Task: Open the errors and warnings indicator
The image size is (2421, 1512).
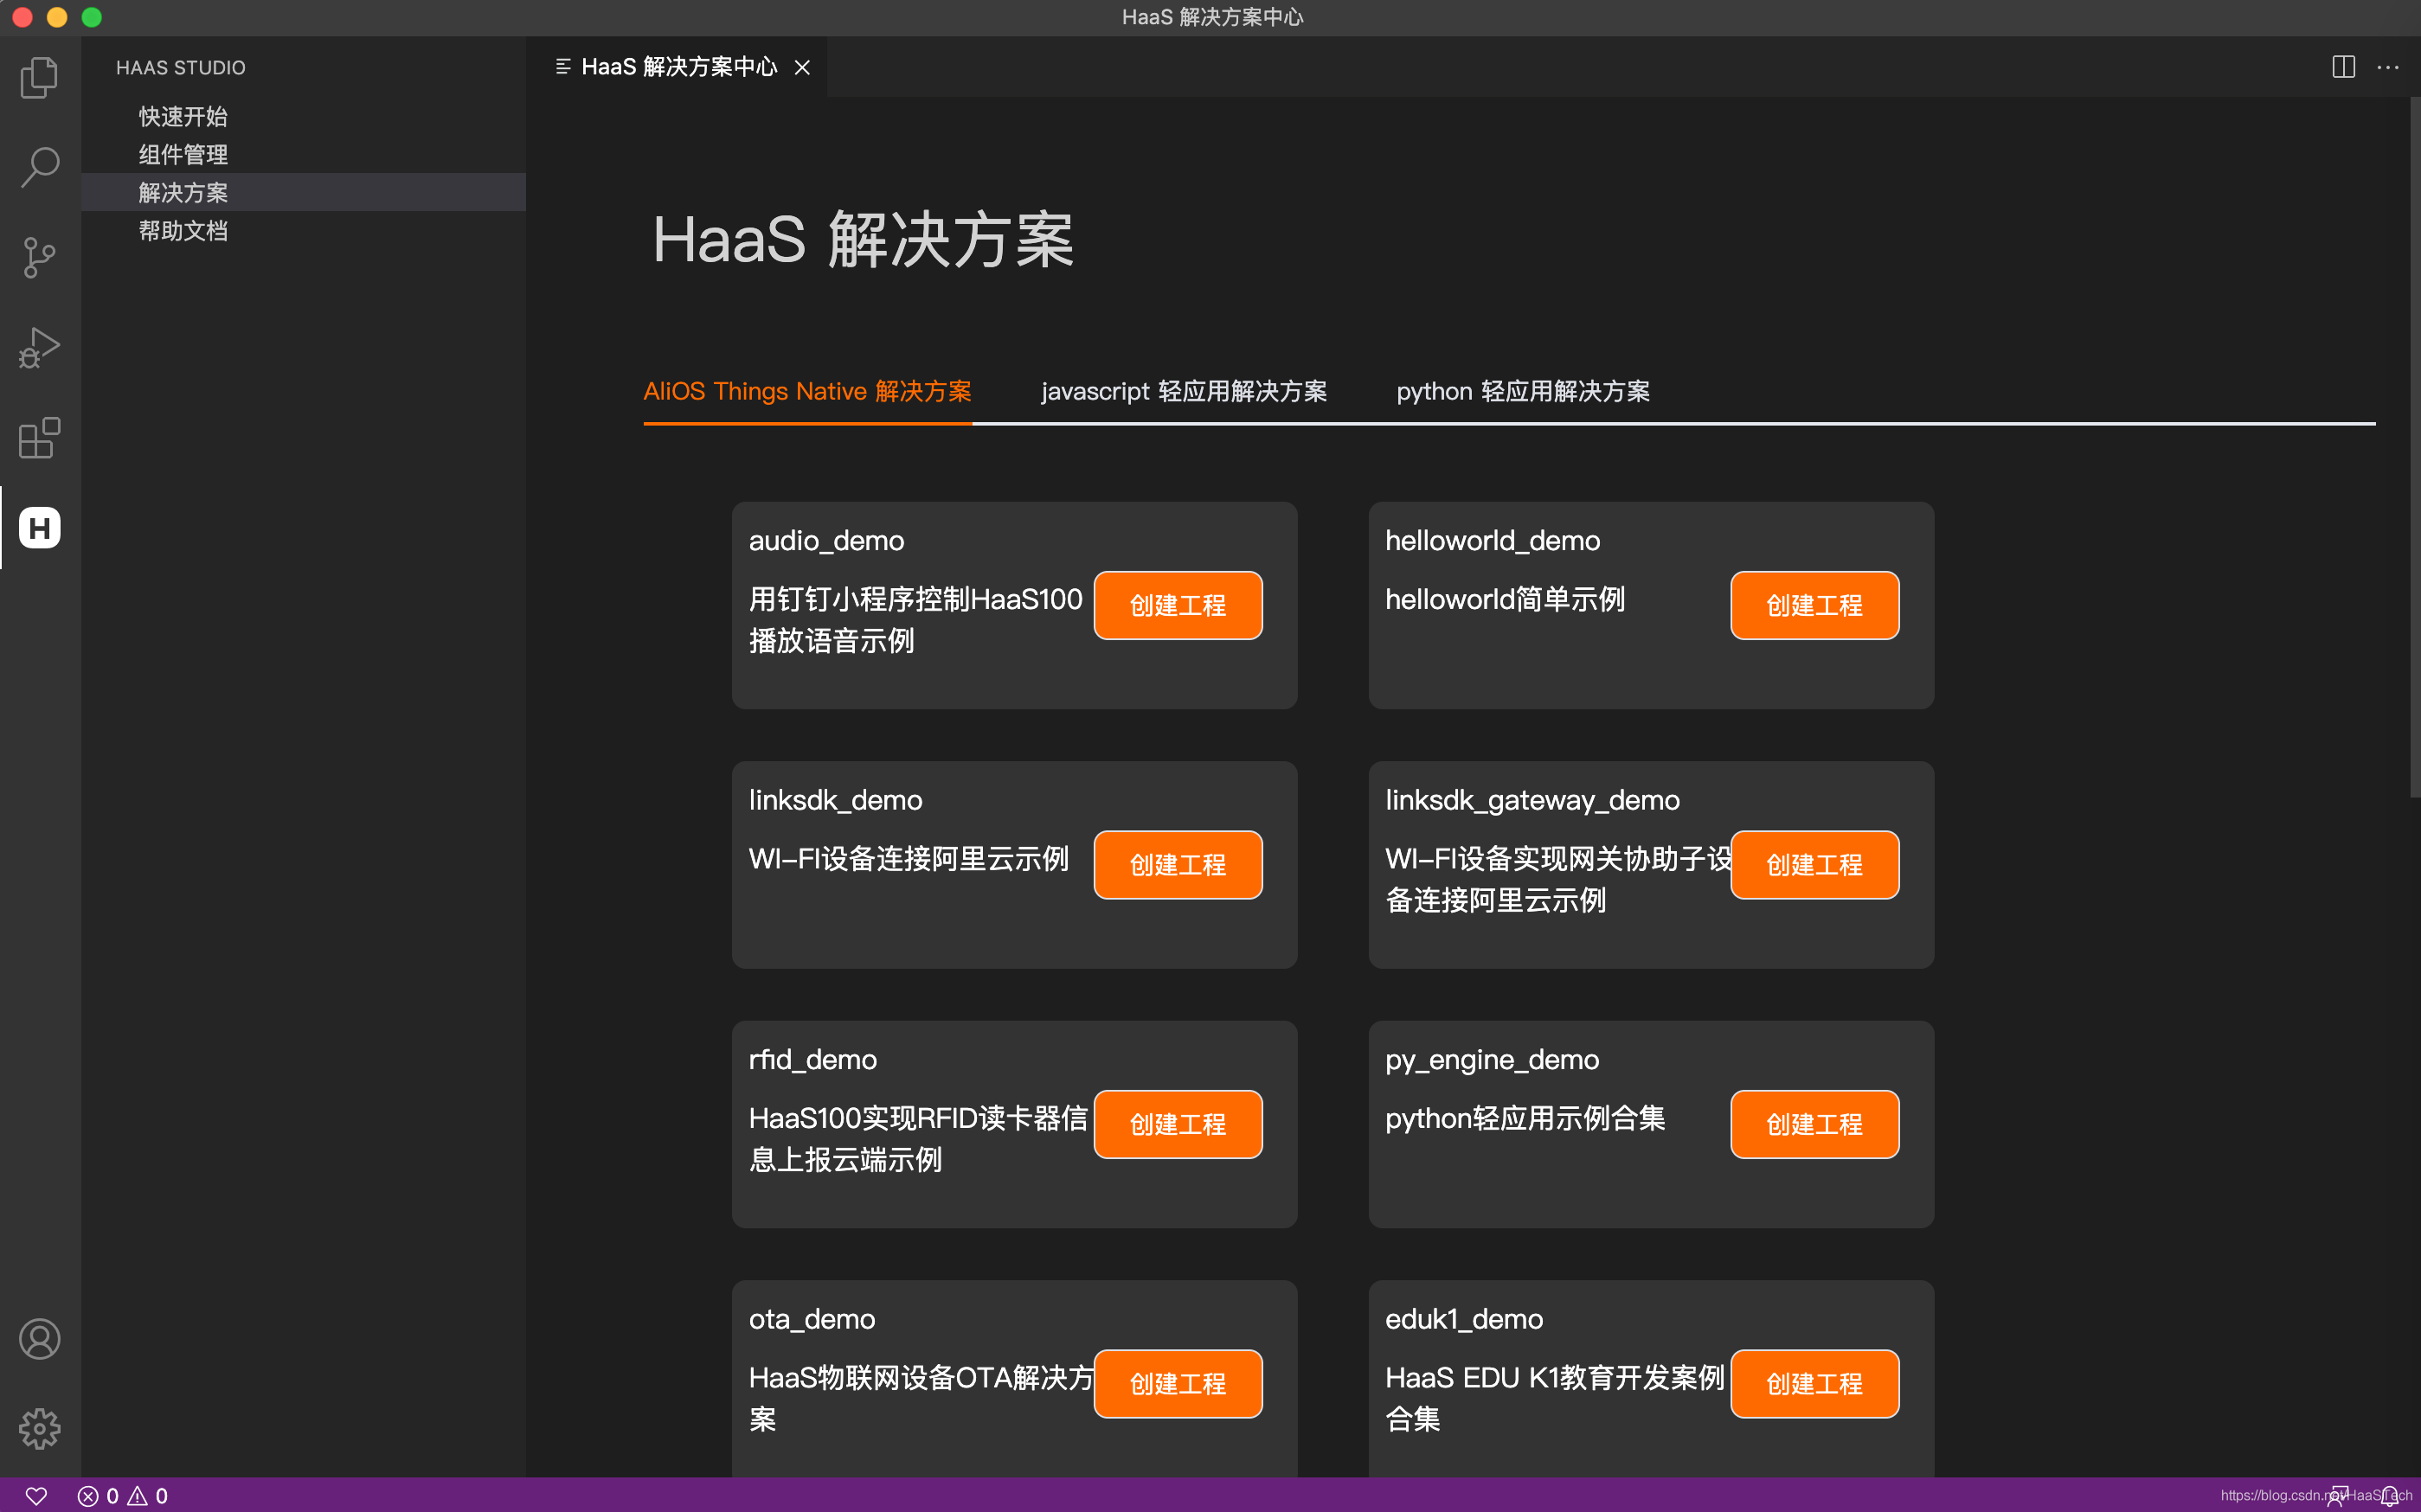Action: 123,1495
